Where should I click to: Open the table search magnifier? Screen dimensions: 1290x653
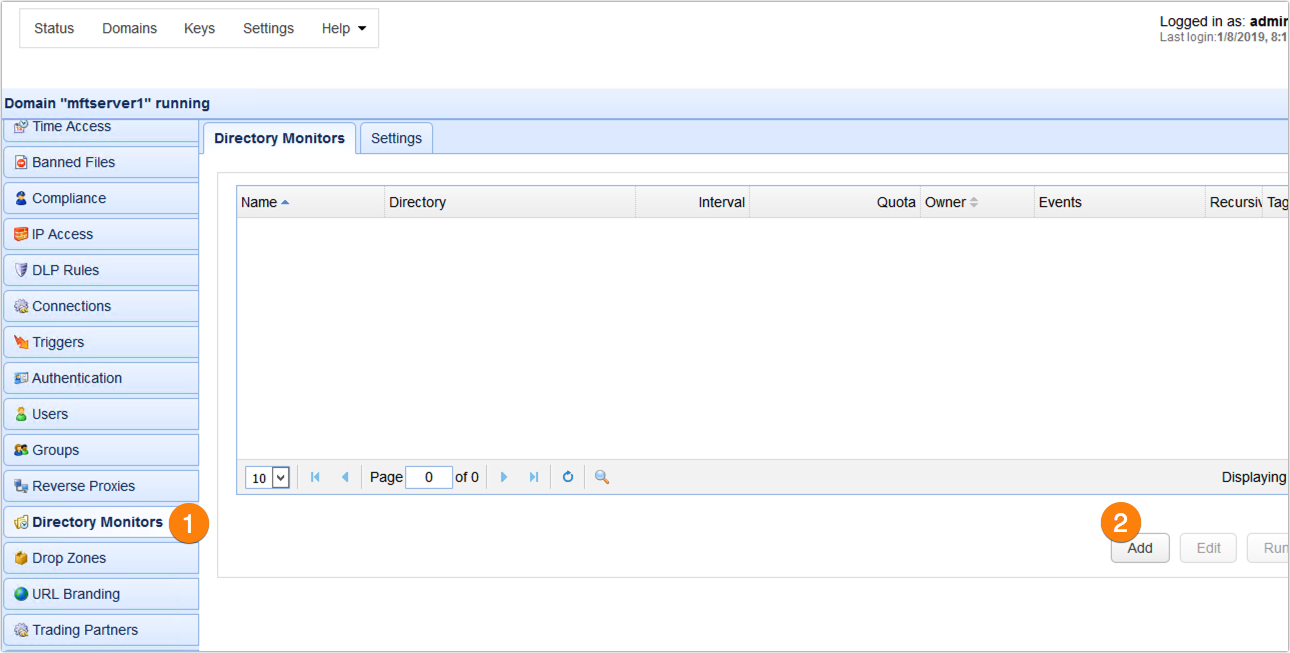point(600,477)
